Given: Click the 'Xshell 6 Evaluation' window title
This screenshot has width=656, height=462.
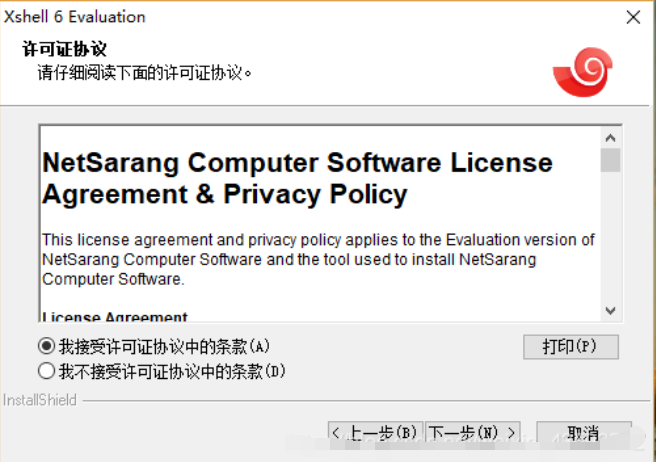Looking at the screenshot, I should point(74,17).
